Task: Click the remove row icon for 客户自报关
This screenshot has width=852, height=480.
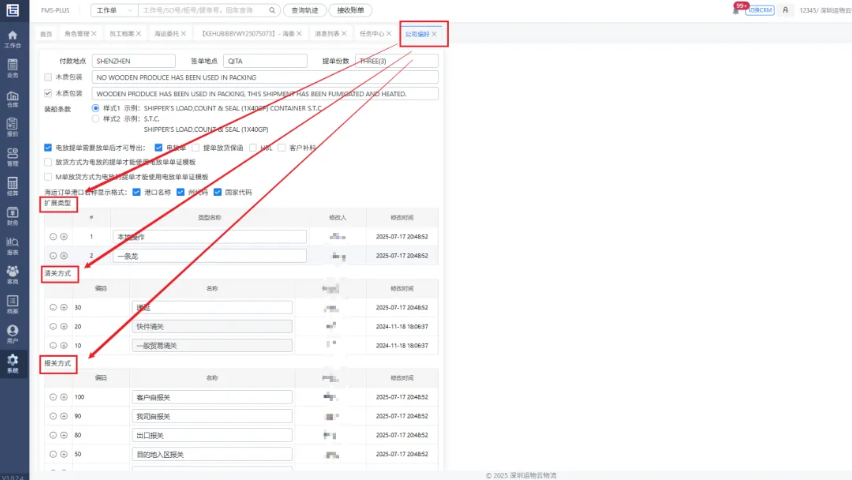Action: (53, 397)
